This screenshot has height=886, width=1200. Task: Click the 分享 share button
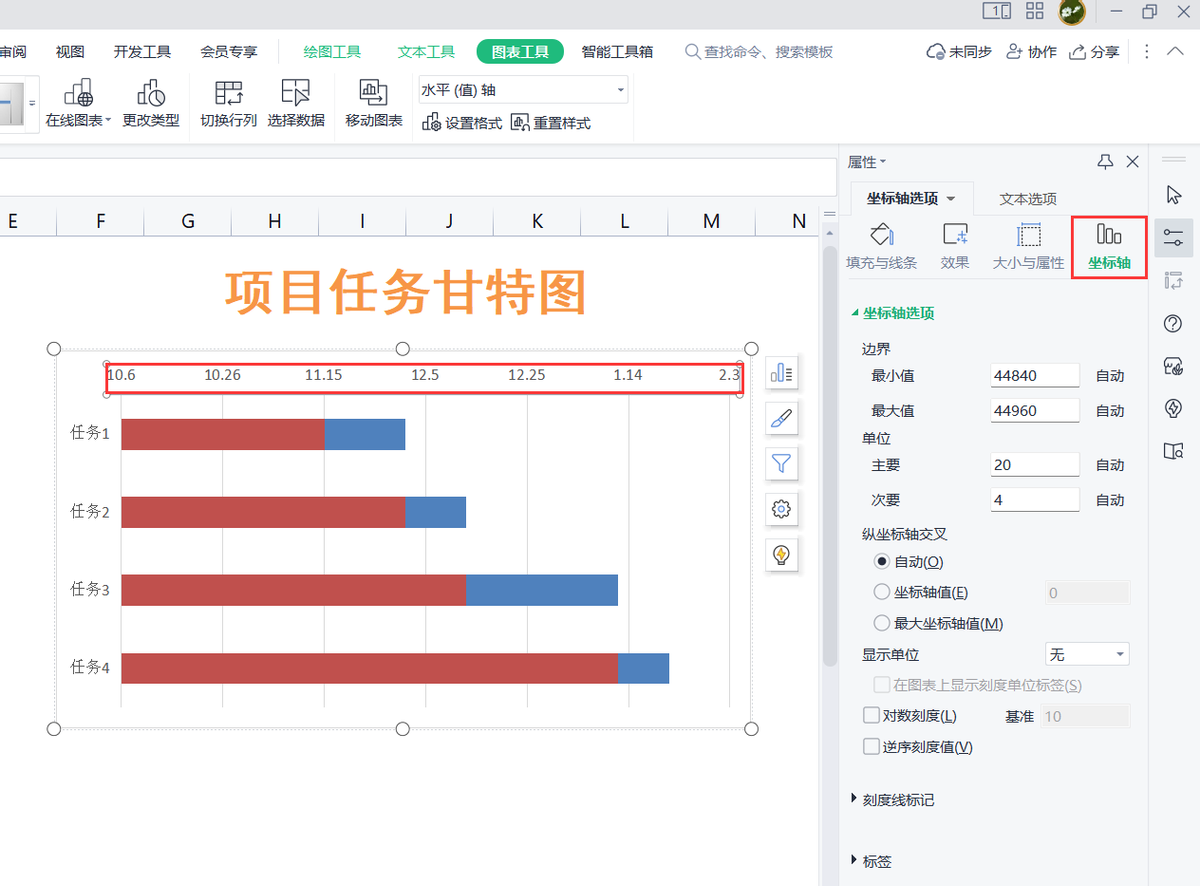coord(1094,52)
